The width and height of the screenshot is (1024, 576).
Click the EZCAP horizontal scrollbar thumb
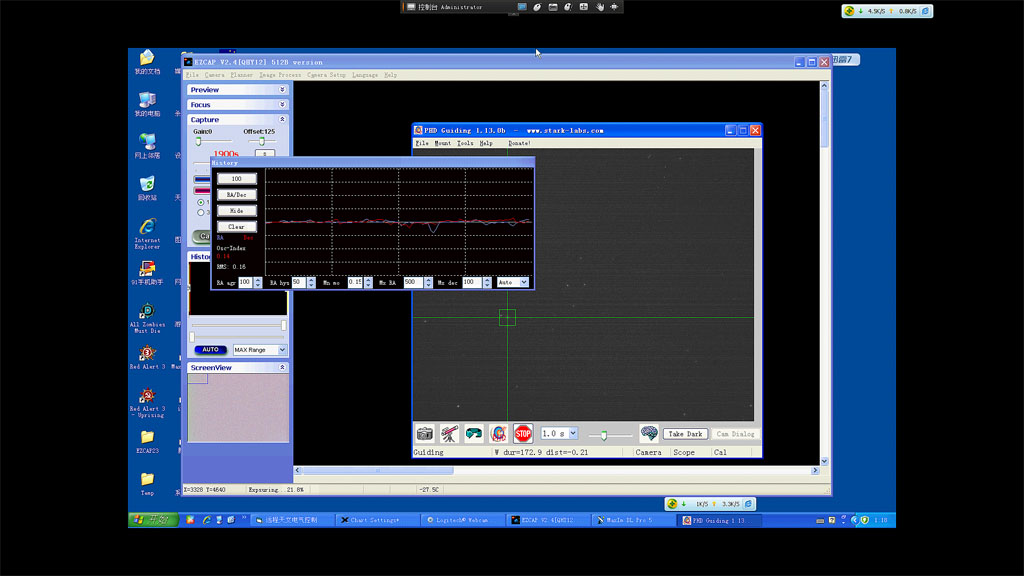(x=377, y=470)
